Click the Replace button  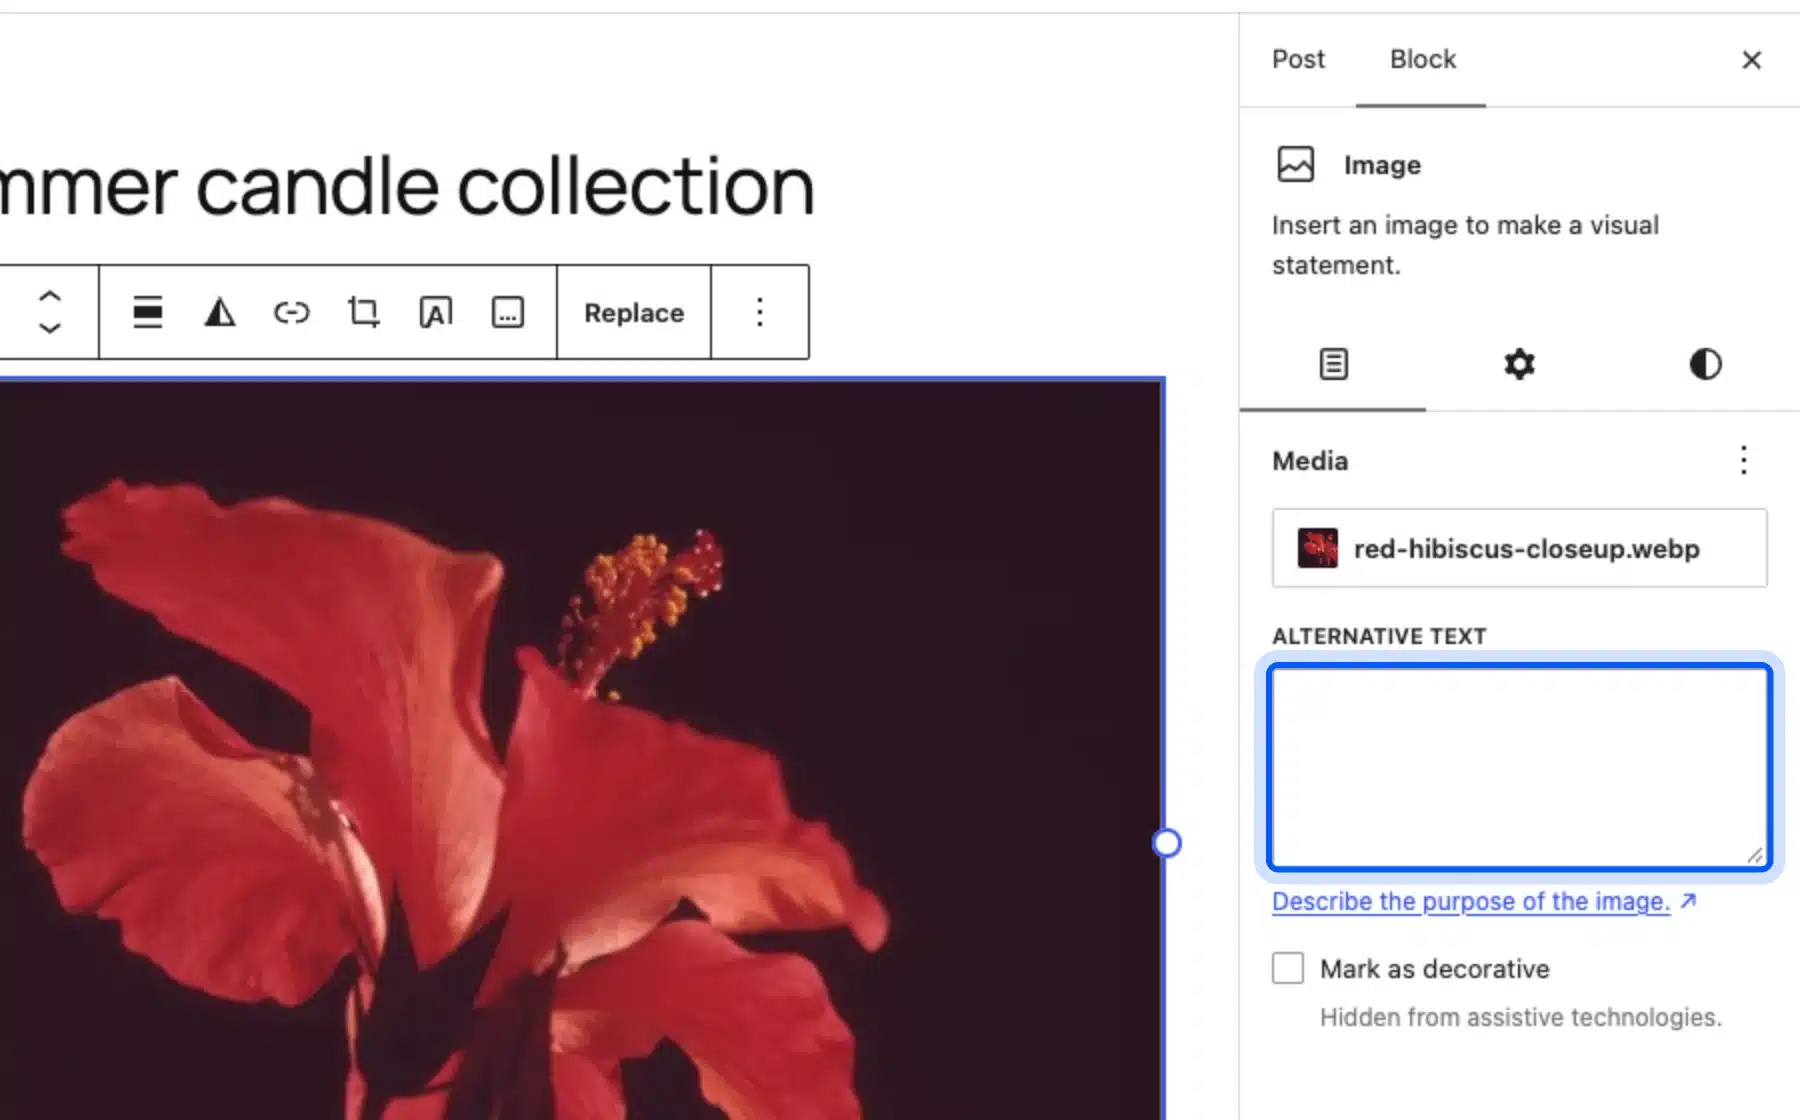(x=634, y=313)
